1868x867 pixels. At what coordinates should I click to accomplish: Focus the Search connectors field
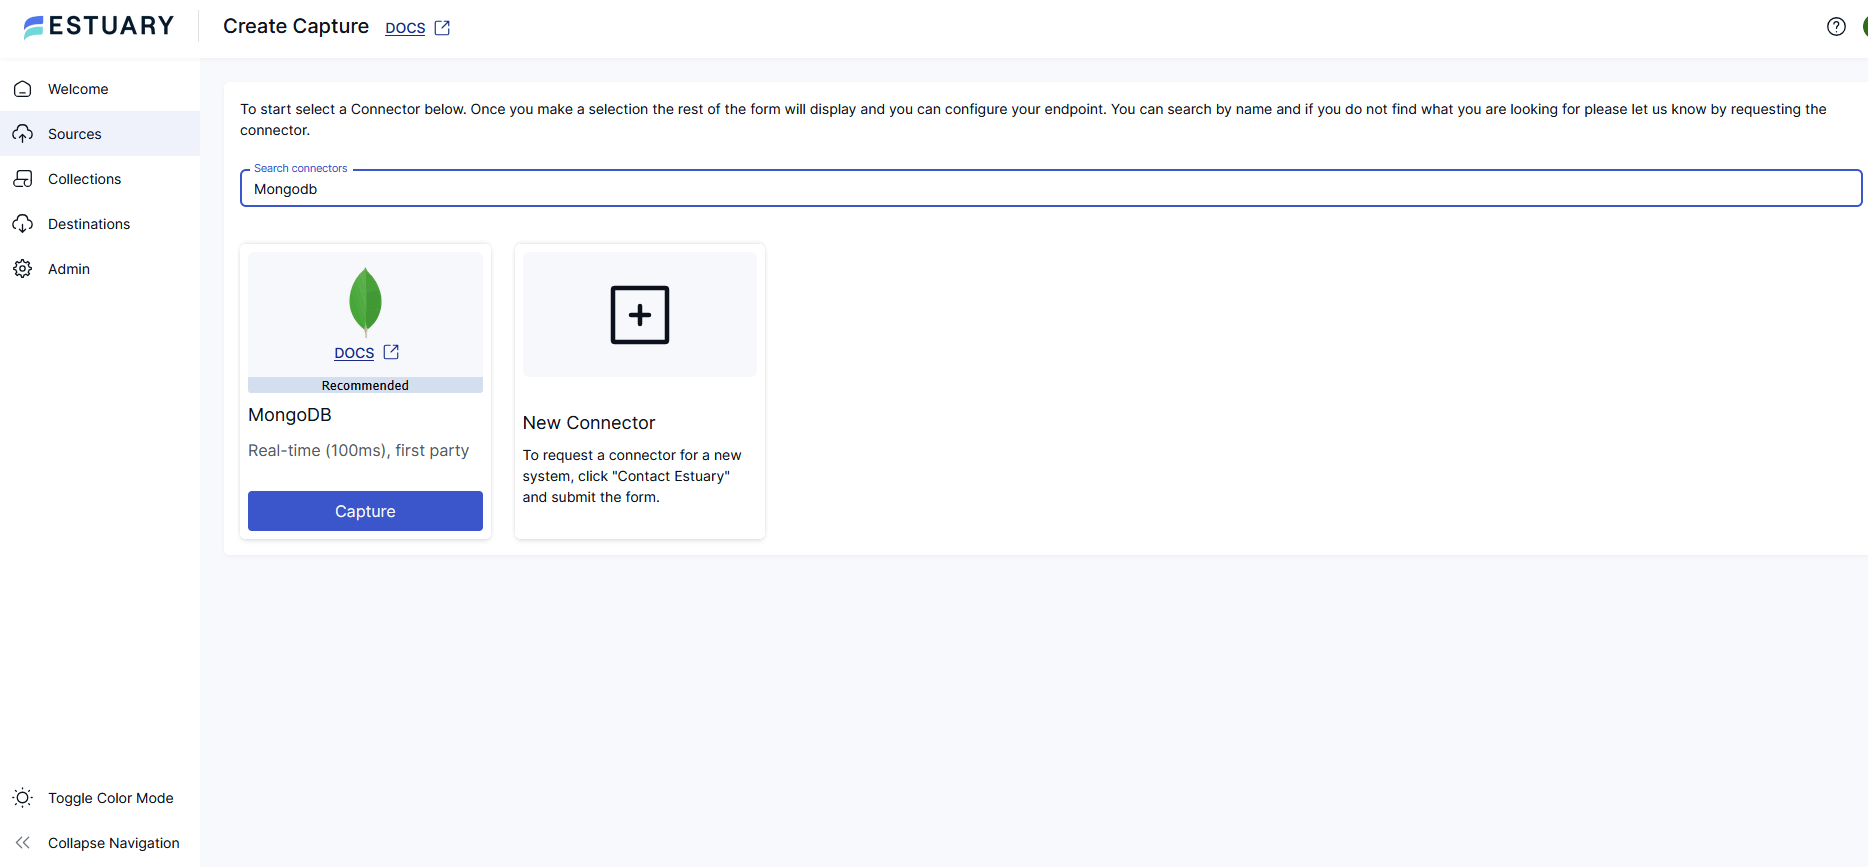click(x=1051, y=189)
